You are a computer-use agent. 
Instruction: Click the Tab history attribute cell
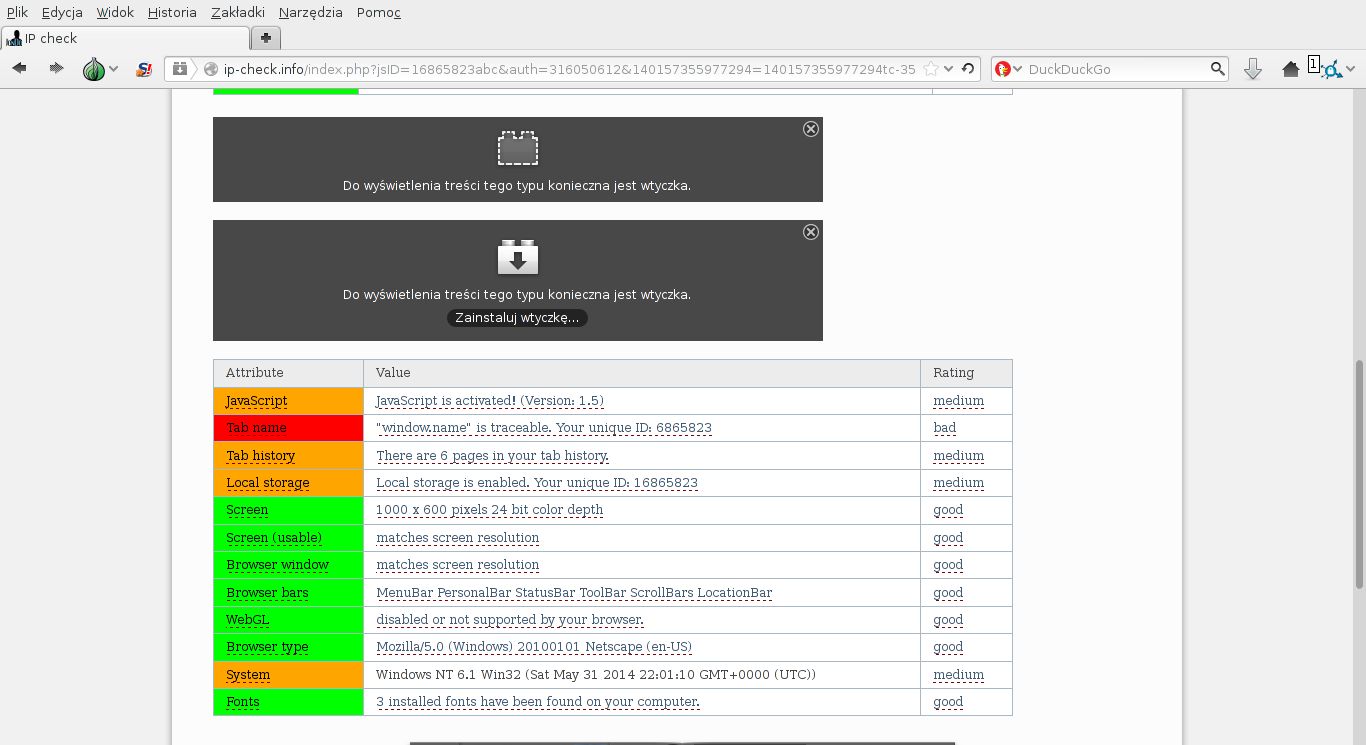point(288,456)
